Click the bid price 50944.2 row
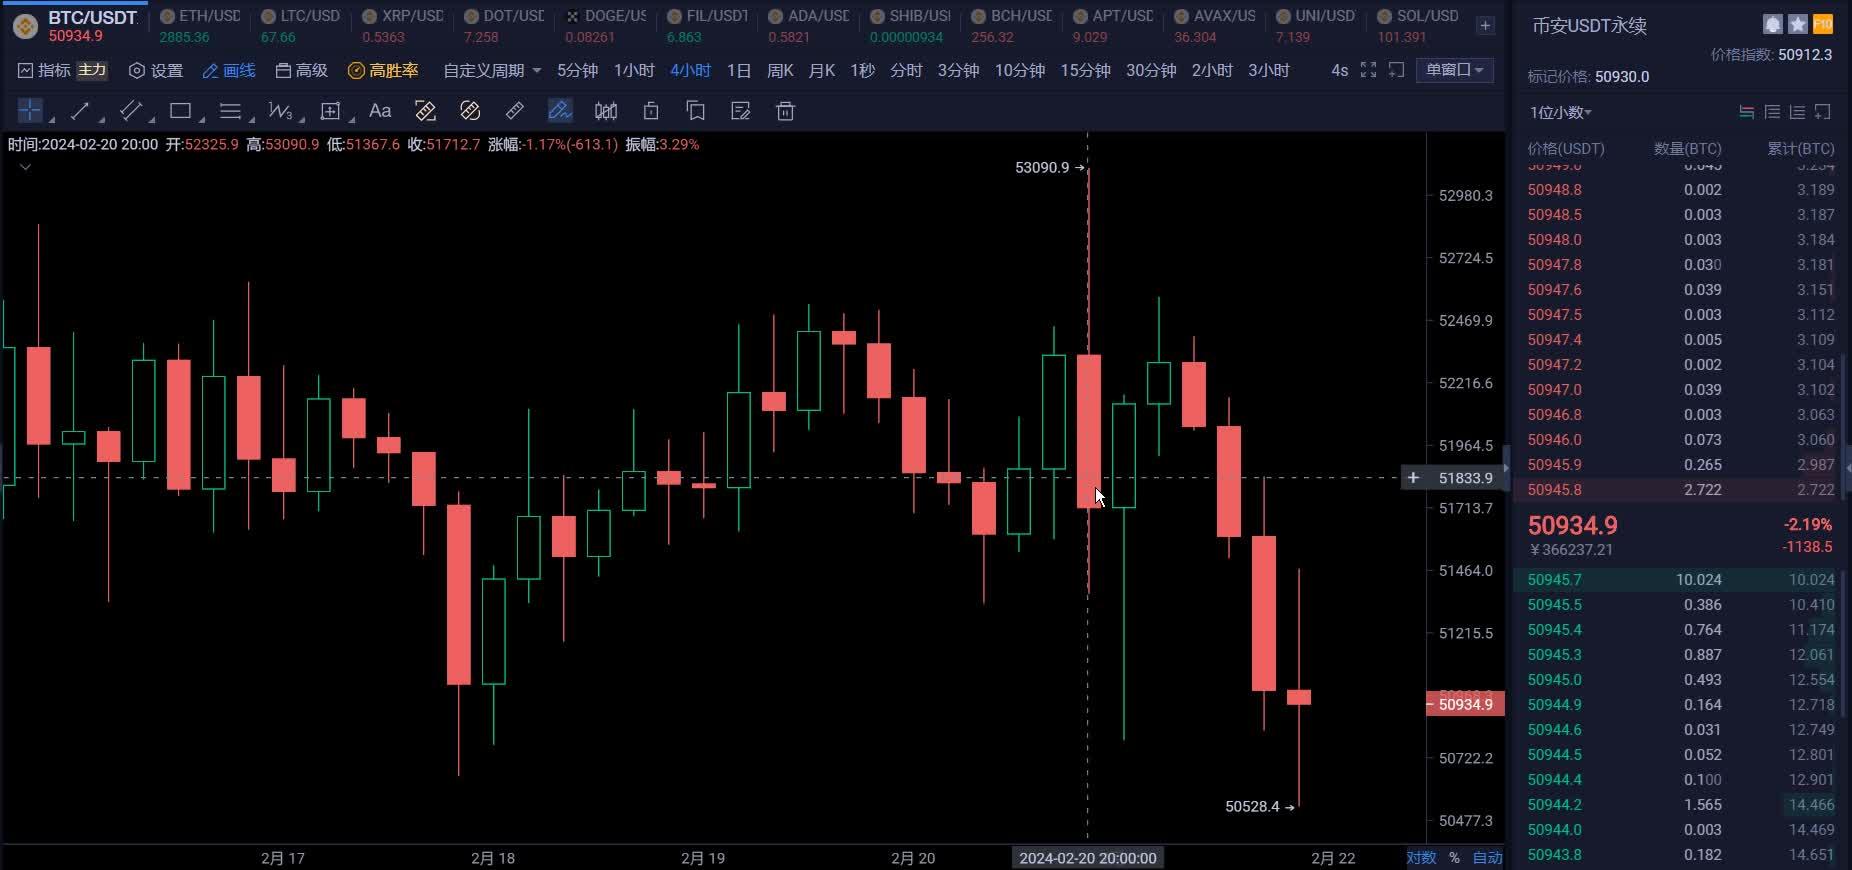This screenshot has width=1852, height=870. point(1680,805)
